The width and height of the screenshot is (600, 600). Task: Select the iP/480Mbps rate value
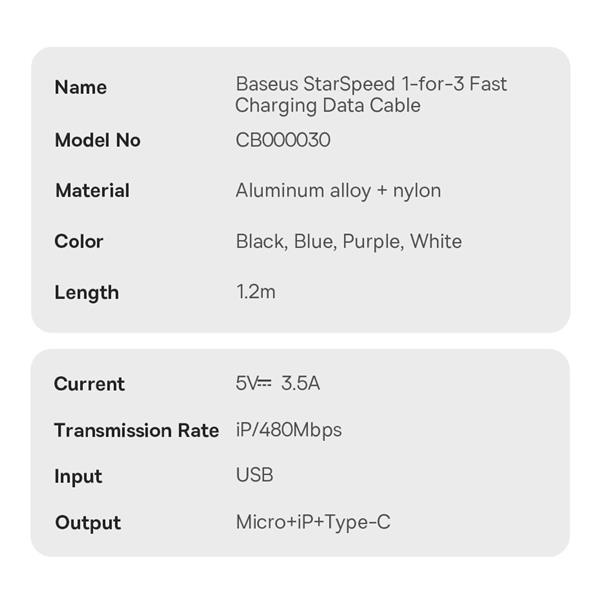(288, 430)
